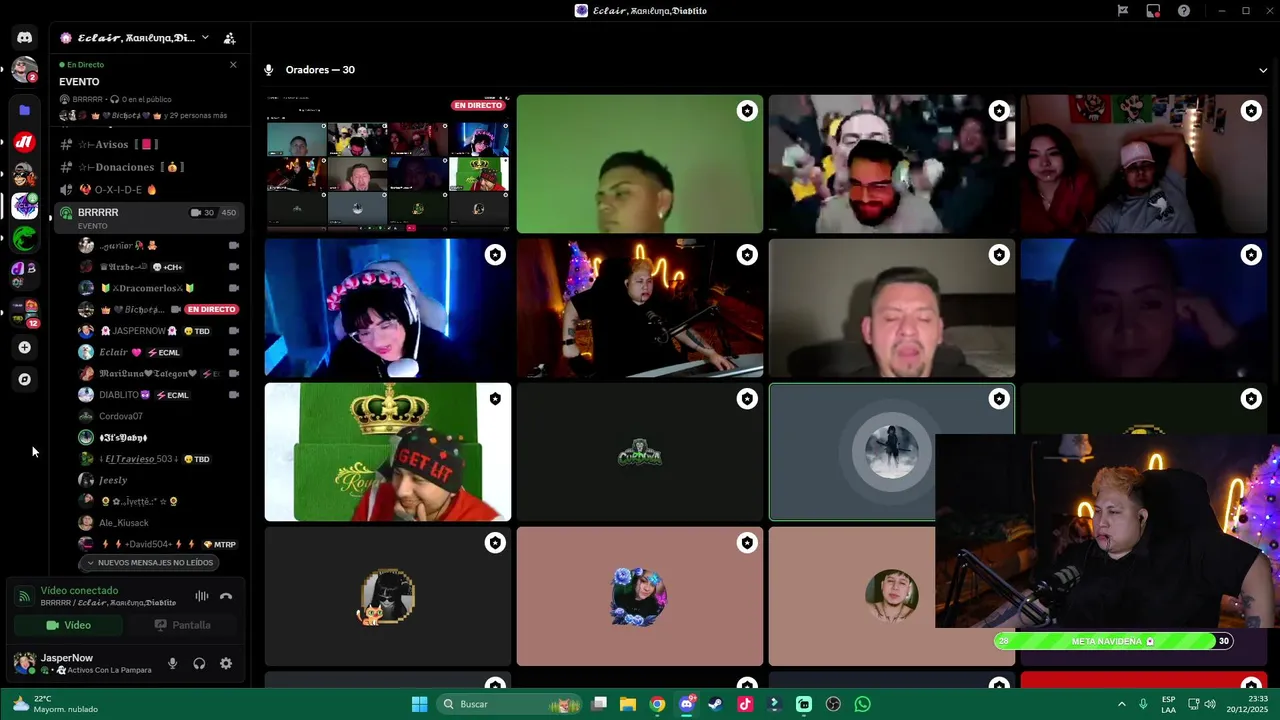The image size is (1280, 720).
Task: Collapse the Oradores section chevron
Action: click(x=1263, y=70)
